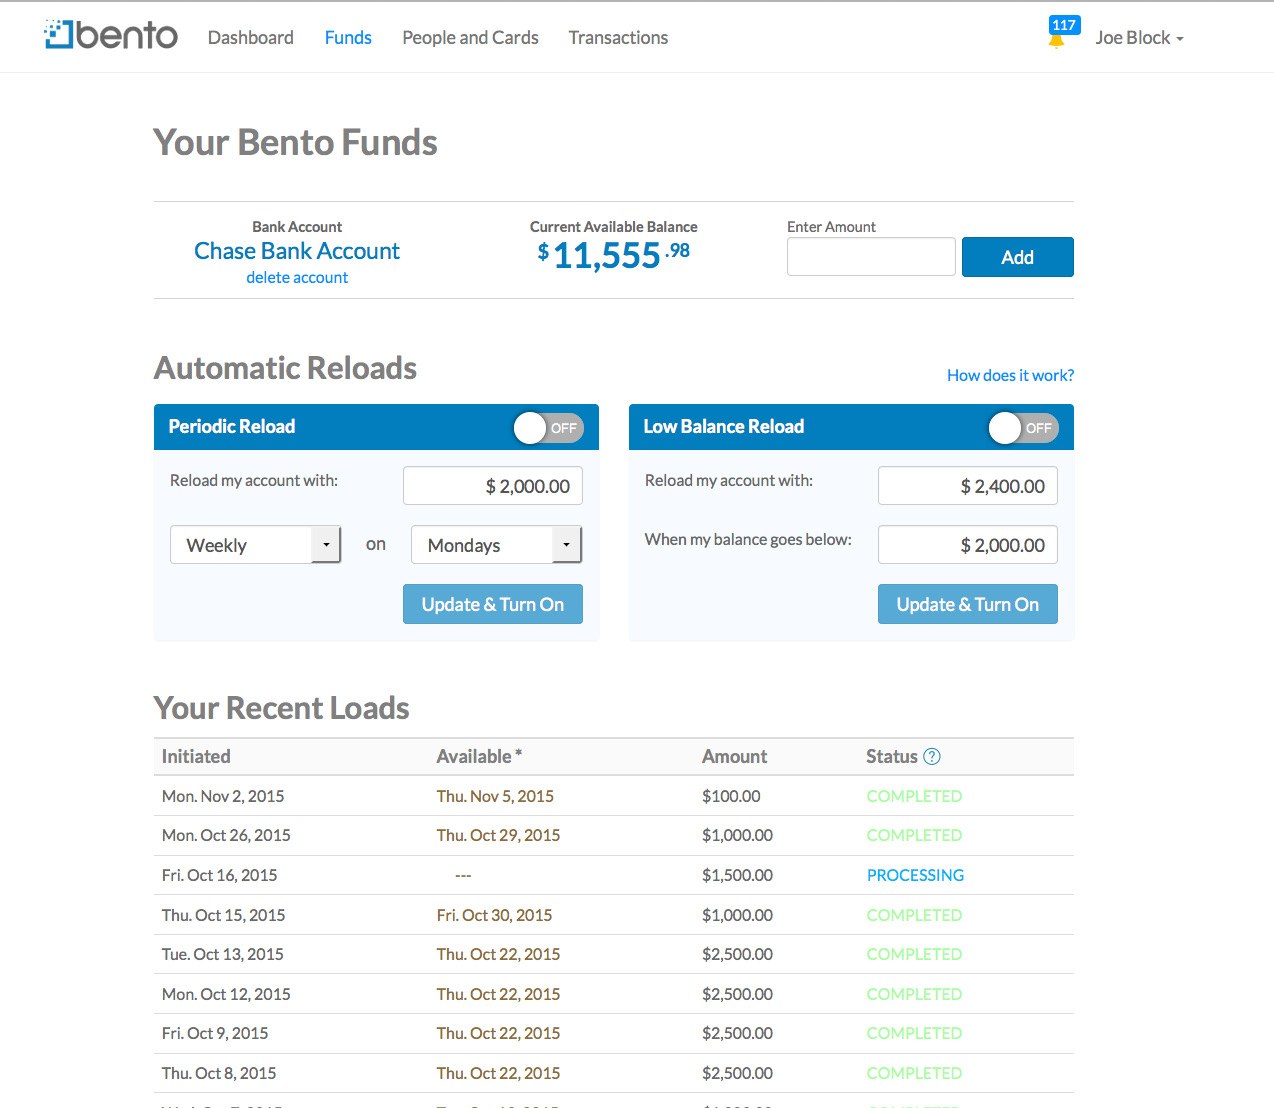Click the Thu. Oct 8, 2015 initiated date
Image resolution: width=1274 pixels, height=1108 pixels.
coord(219,1073)
